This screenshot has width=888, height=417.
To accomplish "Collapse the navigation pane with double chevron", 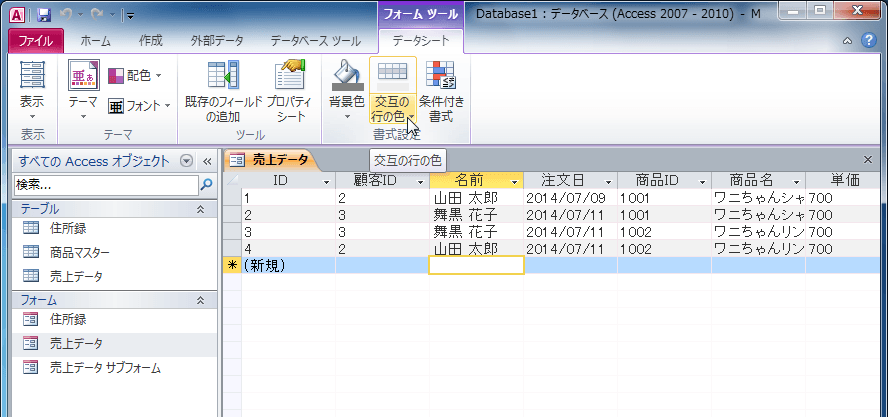I will 207,161.
